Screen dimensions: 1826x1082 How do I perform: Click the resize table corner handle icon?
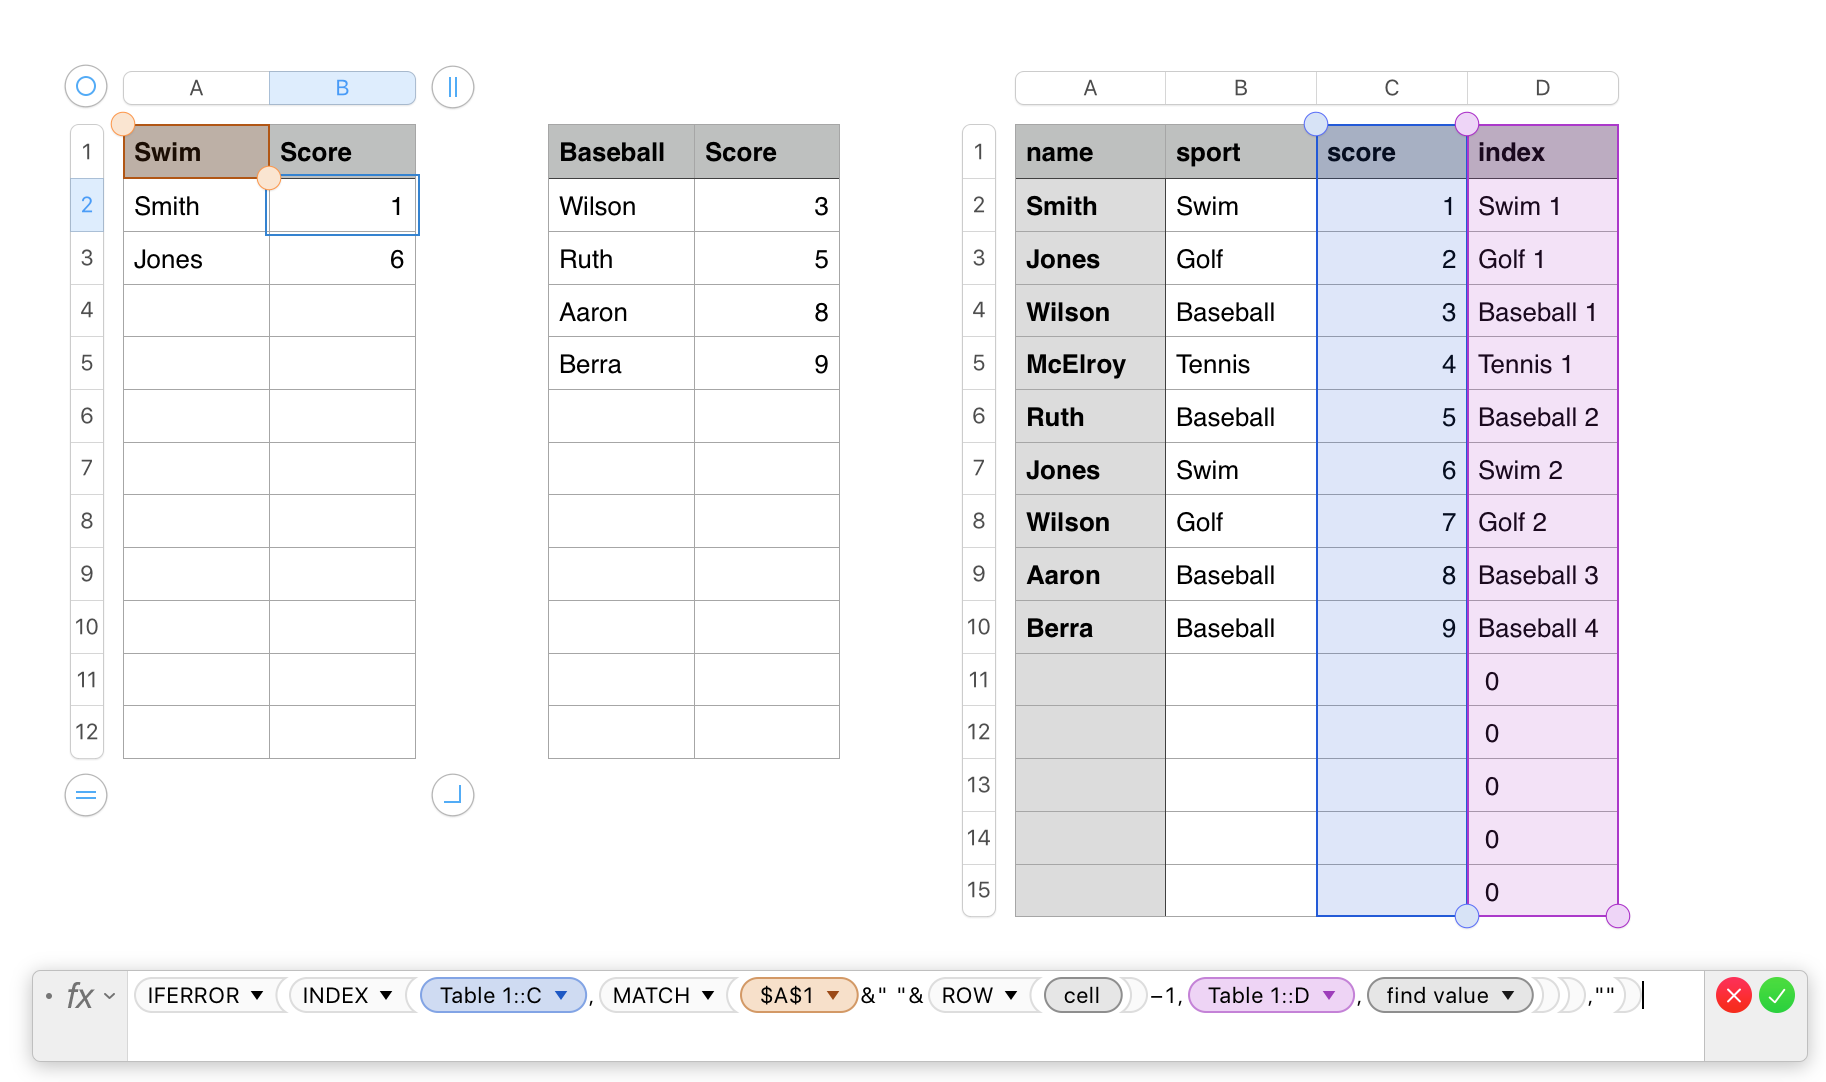pos(452,795)
